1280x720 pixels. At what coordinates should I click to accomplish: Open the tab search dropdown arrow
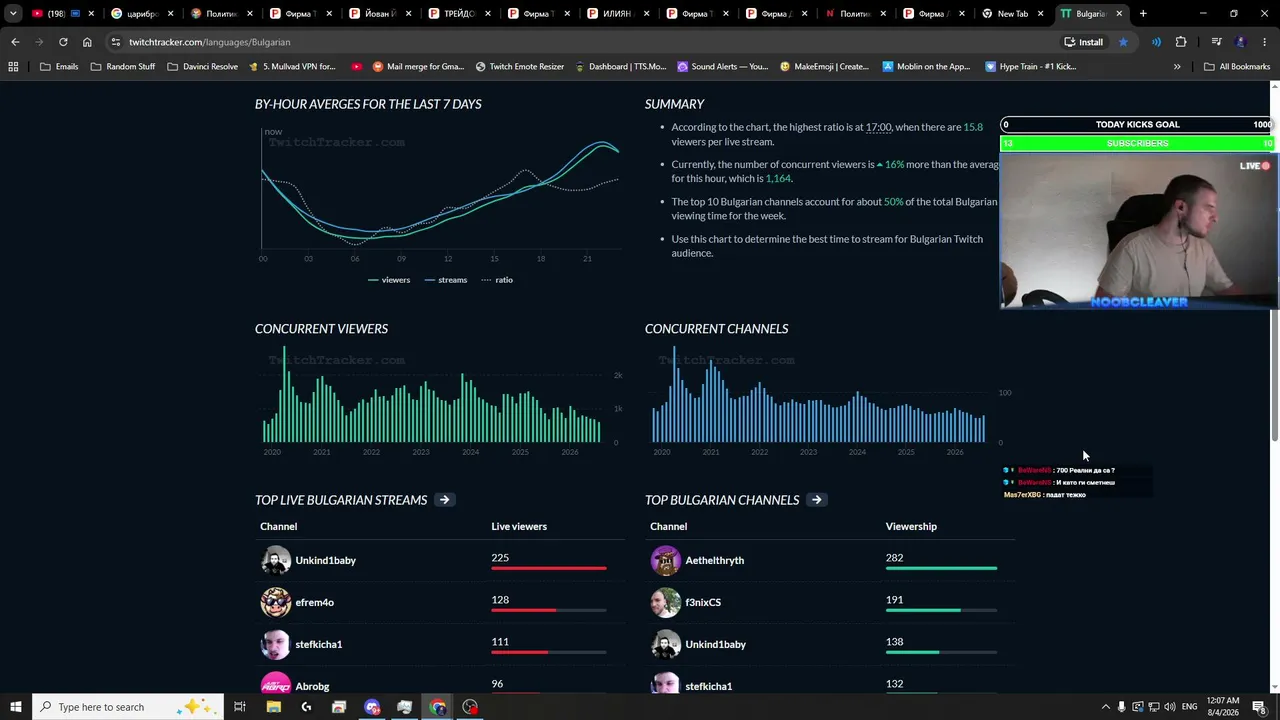(13, 14)
